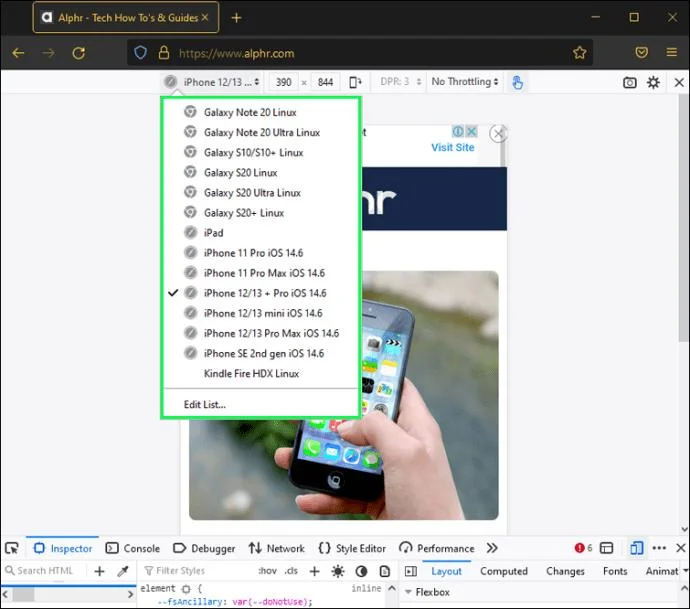
Task: Switch to the Console tab
Action: tap(133, 548)
